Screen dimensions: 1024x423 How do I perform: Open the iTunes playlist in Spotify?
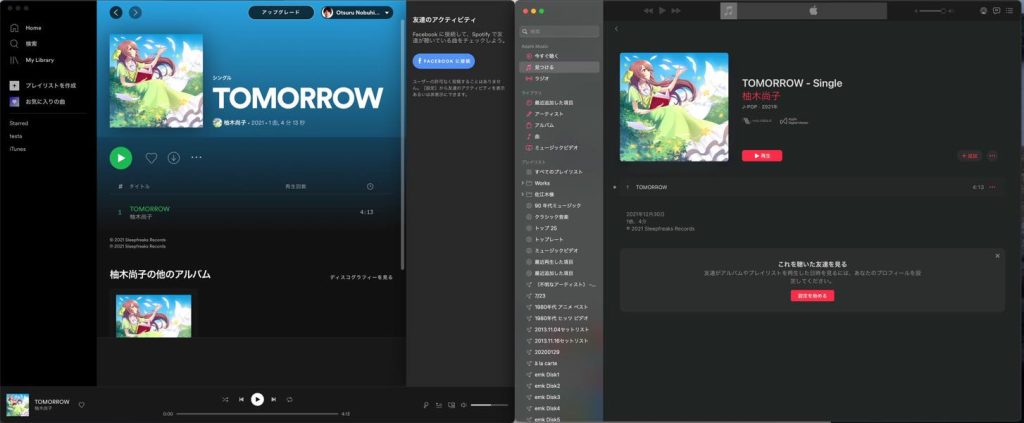point(18,149)
